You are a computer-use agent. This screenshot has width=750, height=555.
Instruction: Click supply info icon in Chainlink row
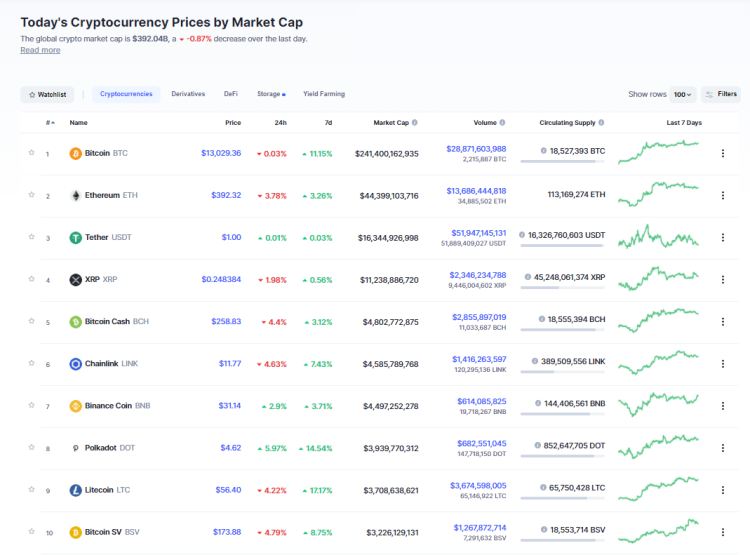tap(535, 361)
